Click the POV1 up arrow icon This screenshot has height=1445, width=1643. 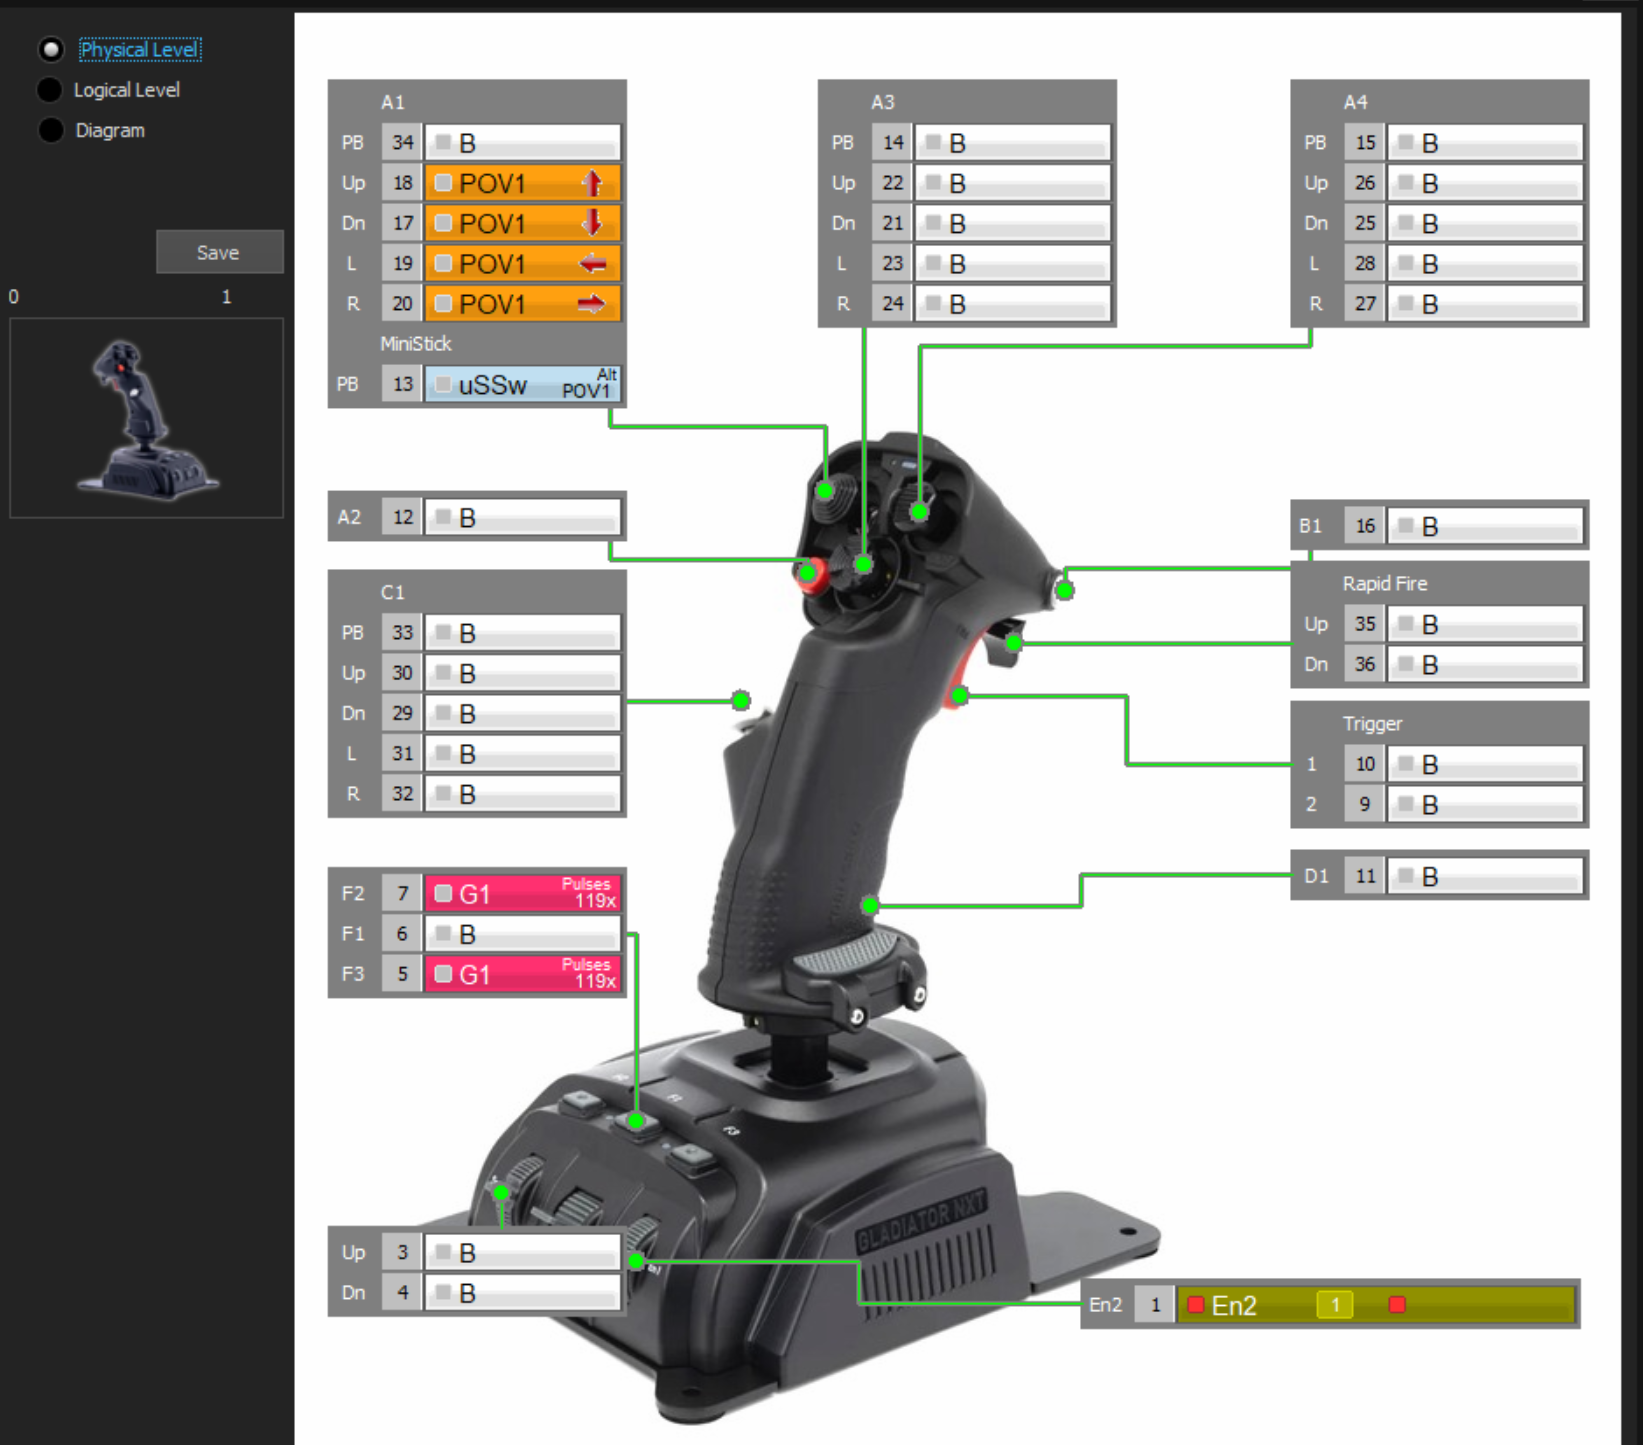point(592,183)
